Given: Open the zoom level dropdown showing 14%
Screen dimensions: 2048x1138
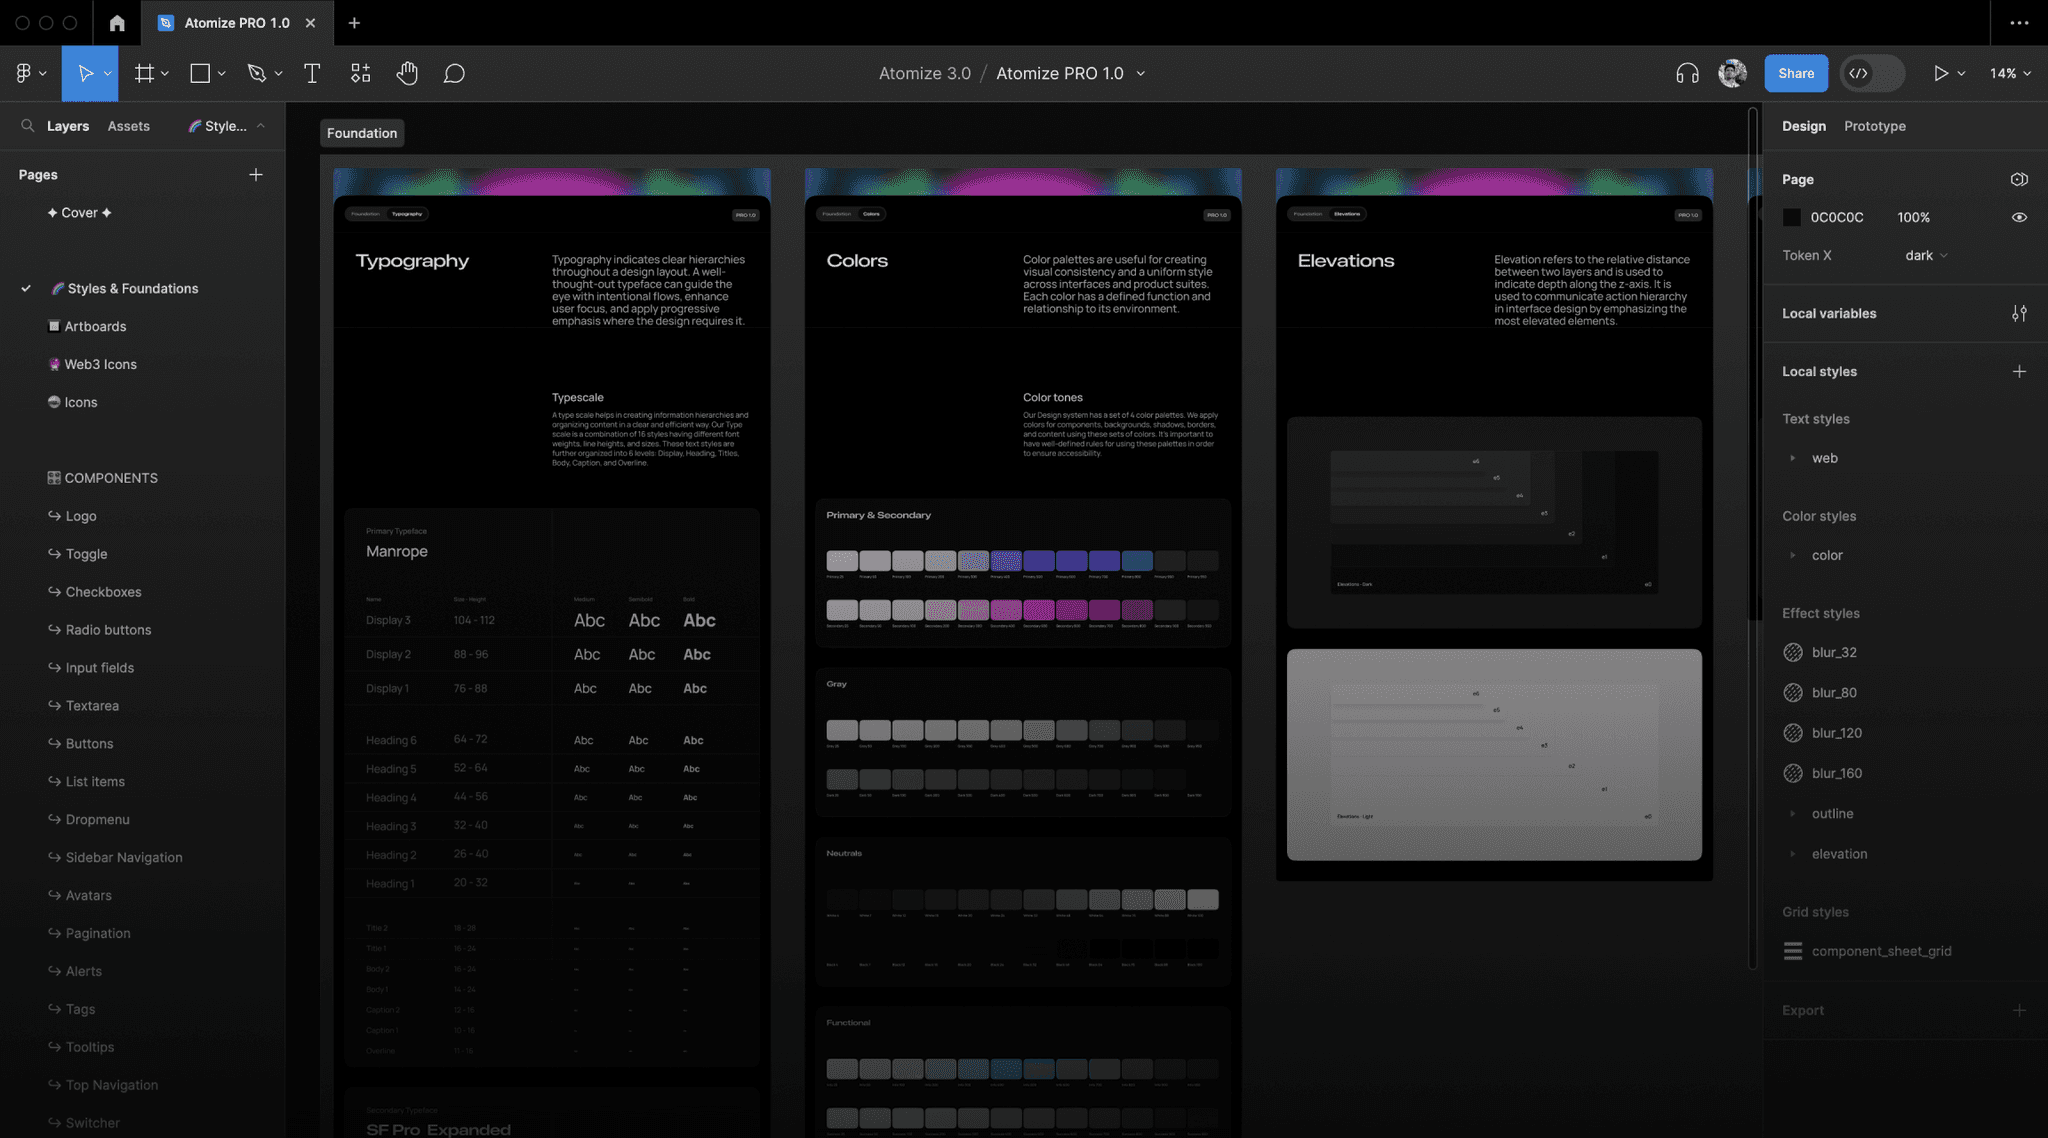Looking at the screenshot, I should tap(2008, 72).
